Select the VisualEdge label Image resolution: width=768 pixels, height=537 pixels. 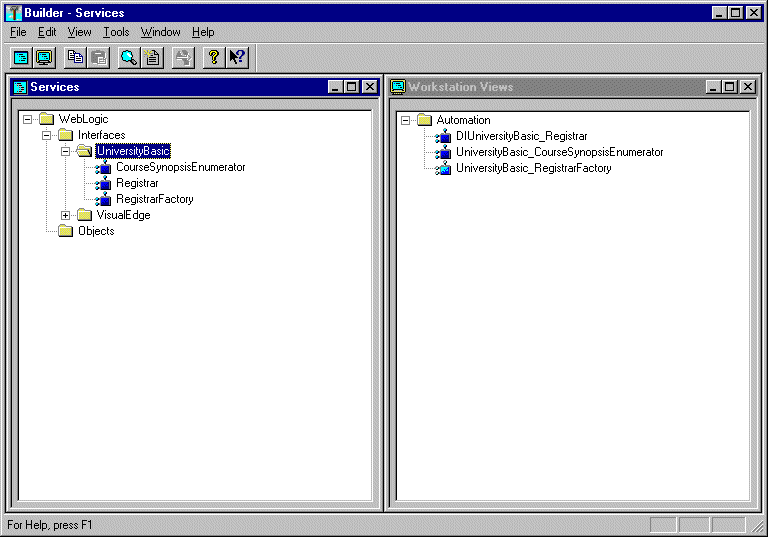point(123,215)
